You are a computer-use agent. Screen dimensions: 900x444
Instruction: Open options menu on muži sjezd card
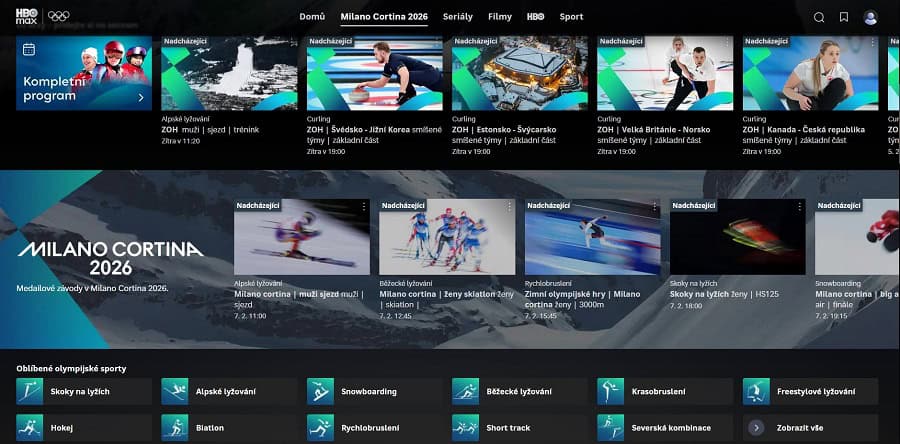tap(363, 206)
